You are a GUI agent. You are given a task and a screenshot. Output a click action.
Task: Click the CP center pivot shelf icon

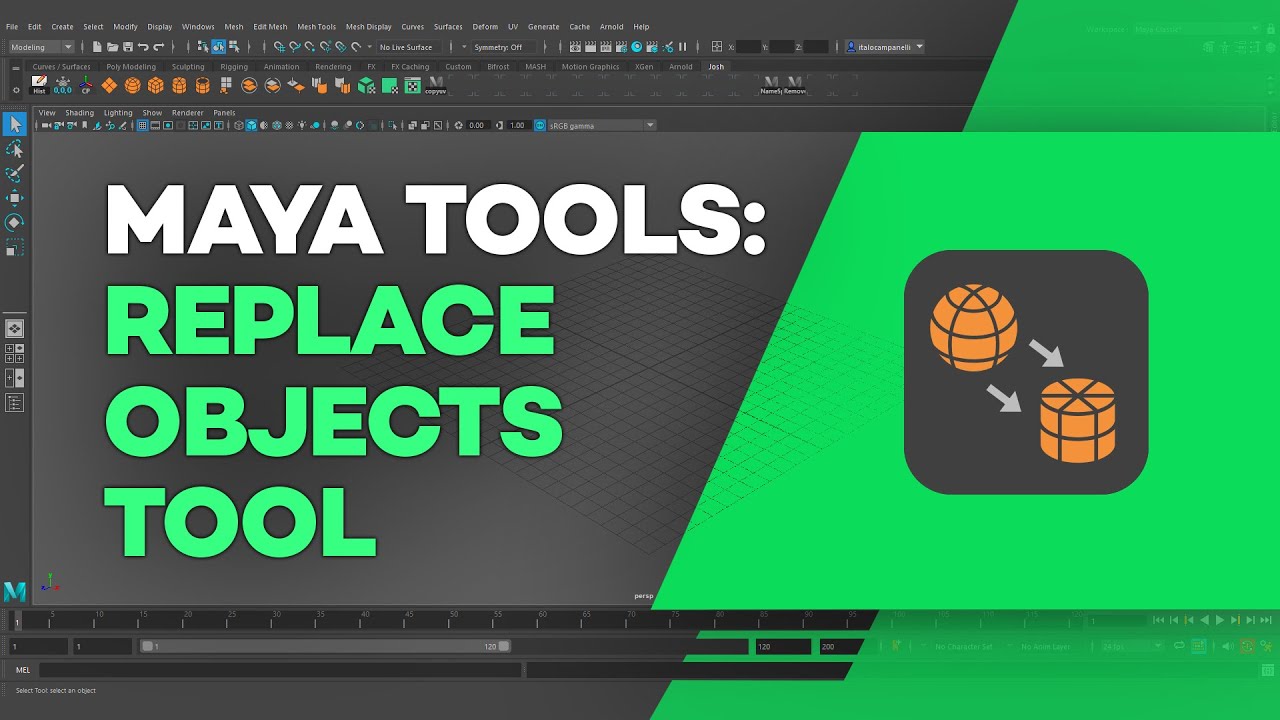click(85, 85)
